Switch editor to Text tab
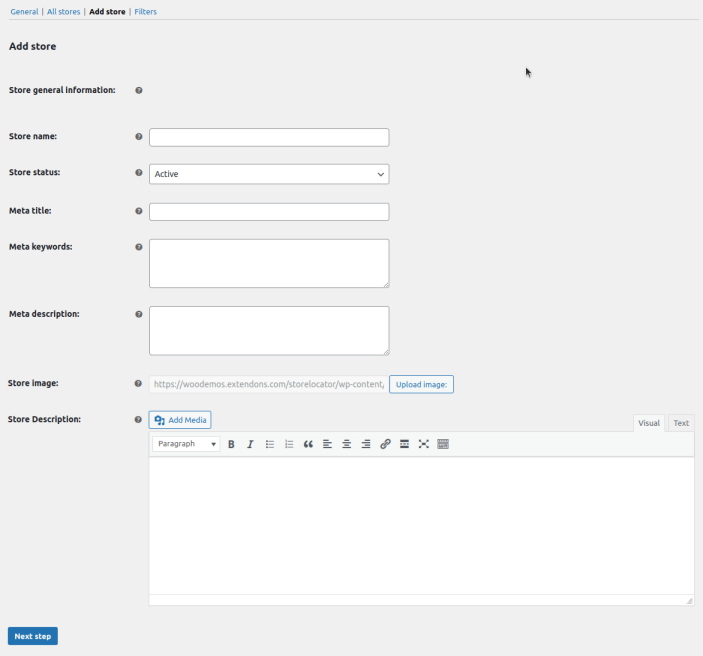Viewport: 703px width, 656px height. pyautogui.click(x=681, y=423)
